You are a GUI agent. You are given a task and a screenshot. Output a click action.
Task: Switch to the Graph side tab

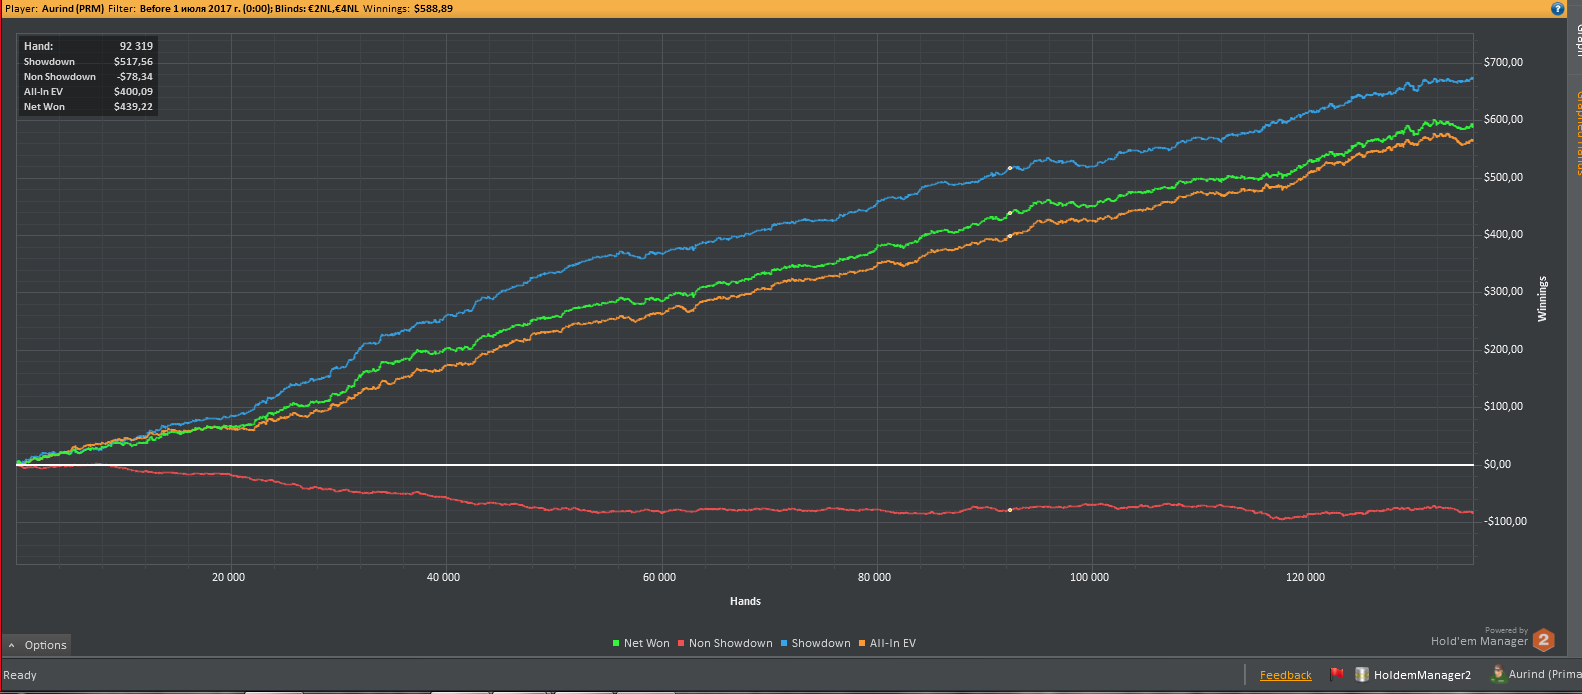tap(1576, 40)
